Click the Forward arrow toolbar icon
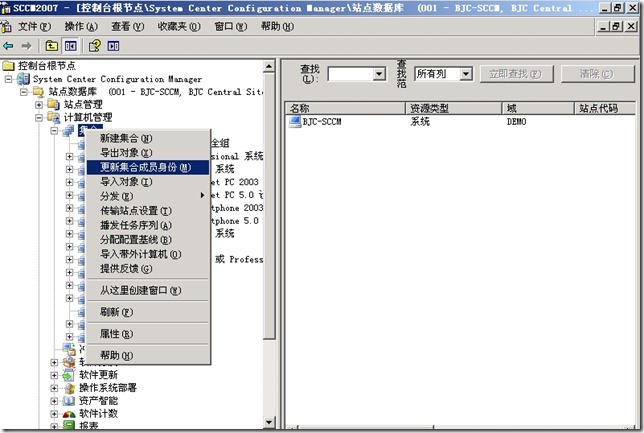 point(26,46)
